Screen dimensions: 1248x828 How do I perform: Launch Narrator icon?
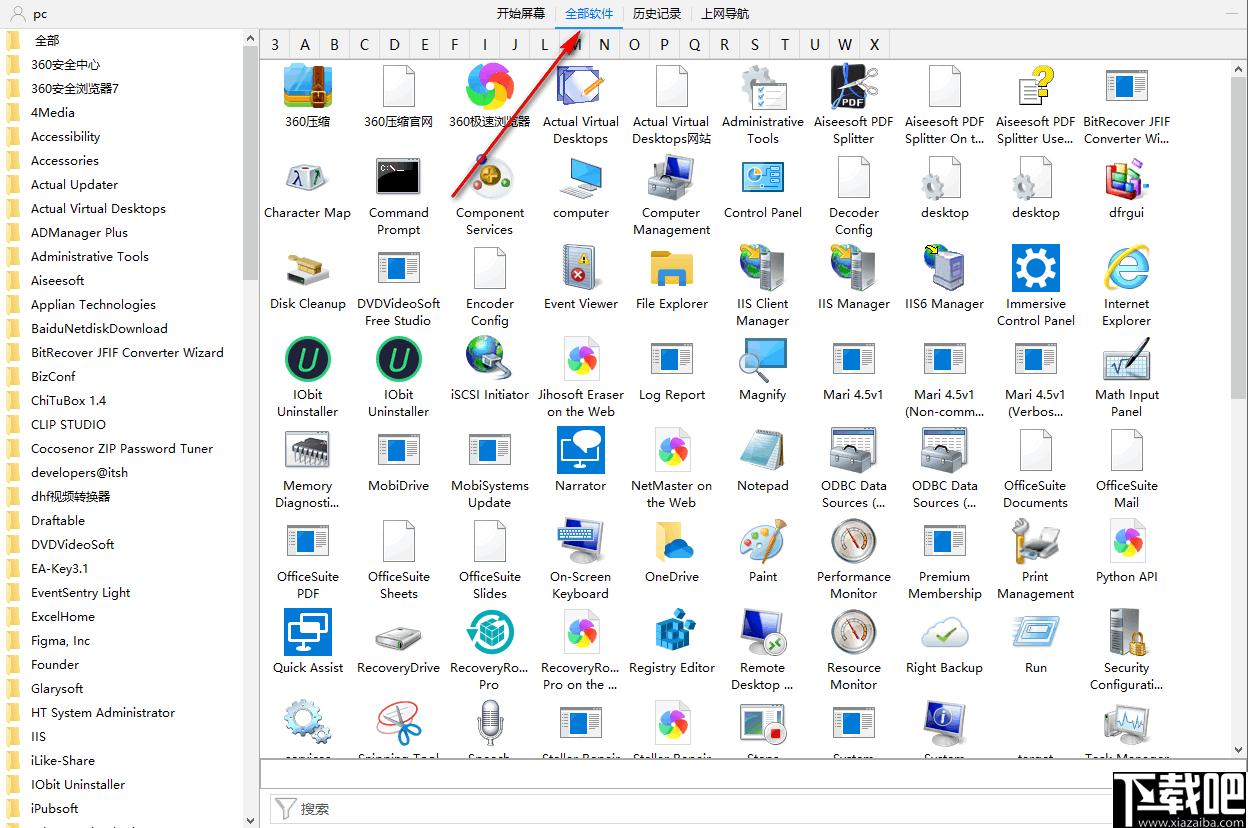click(x=581, y=450)
